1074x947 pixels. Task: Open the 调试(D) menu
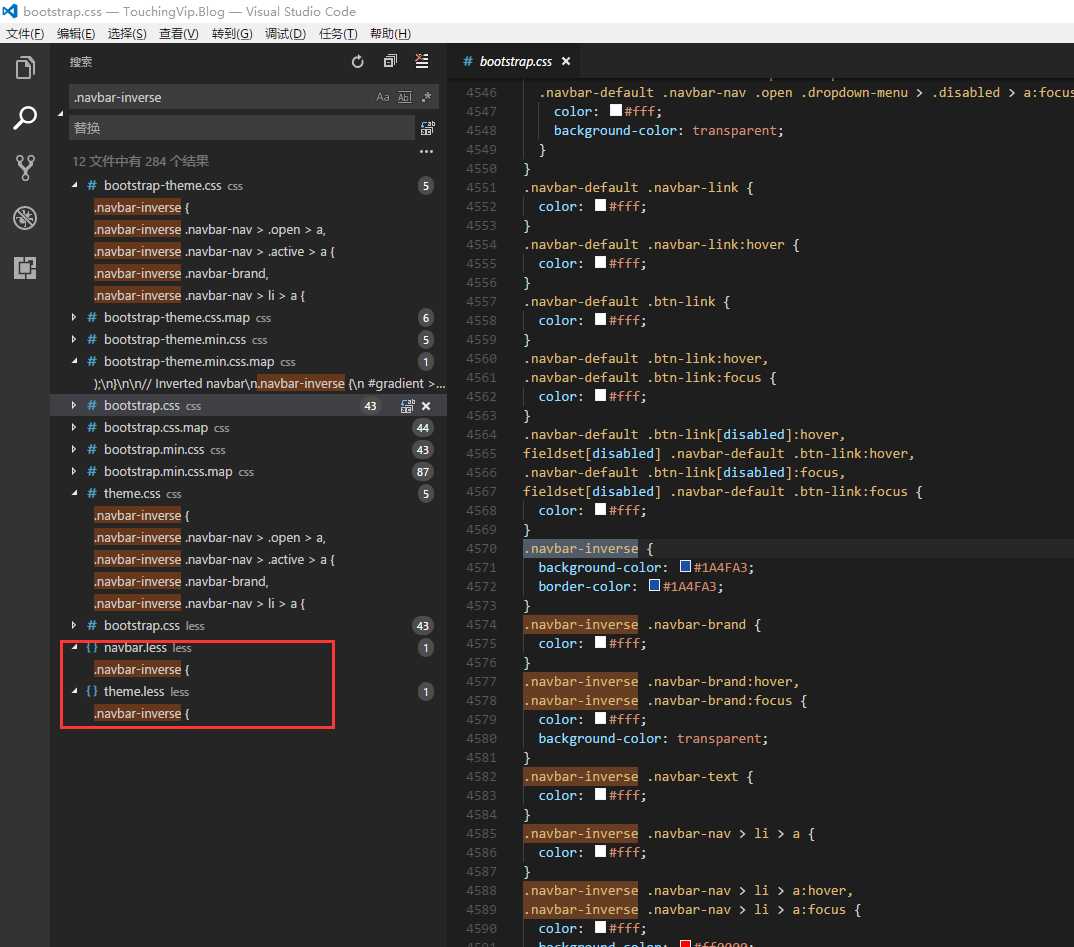point(285,34)
